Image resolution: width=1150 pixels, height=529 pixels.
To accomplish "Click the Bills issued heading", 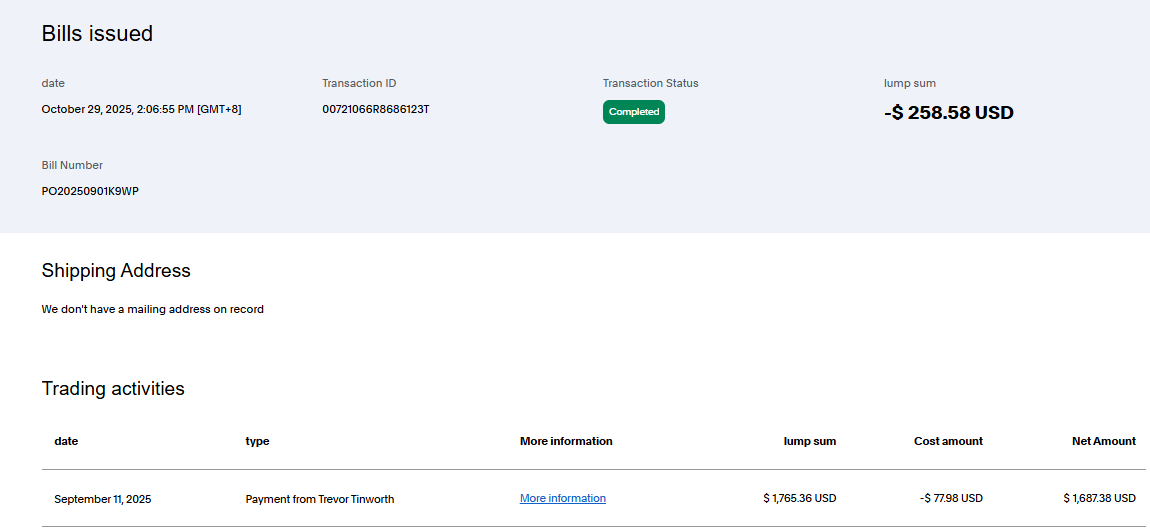I will tap(97, 33).
